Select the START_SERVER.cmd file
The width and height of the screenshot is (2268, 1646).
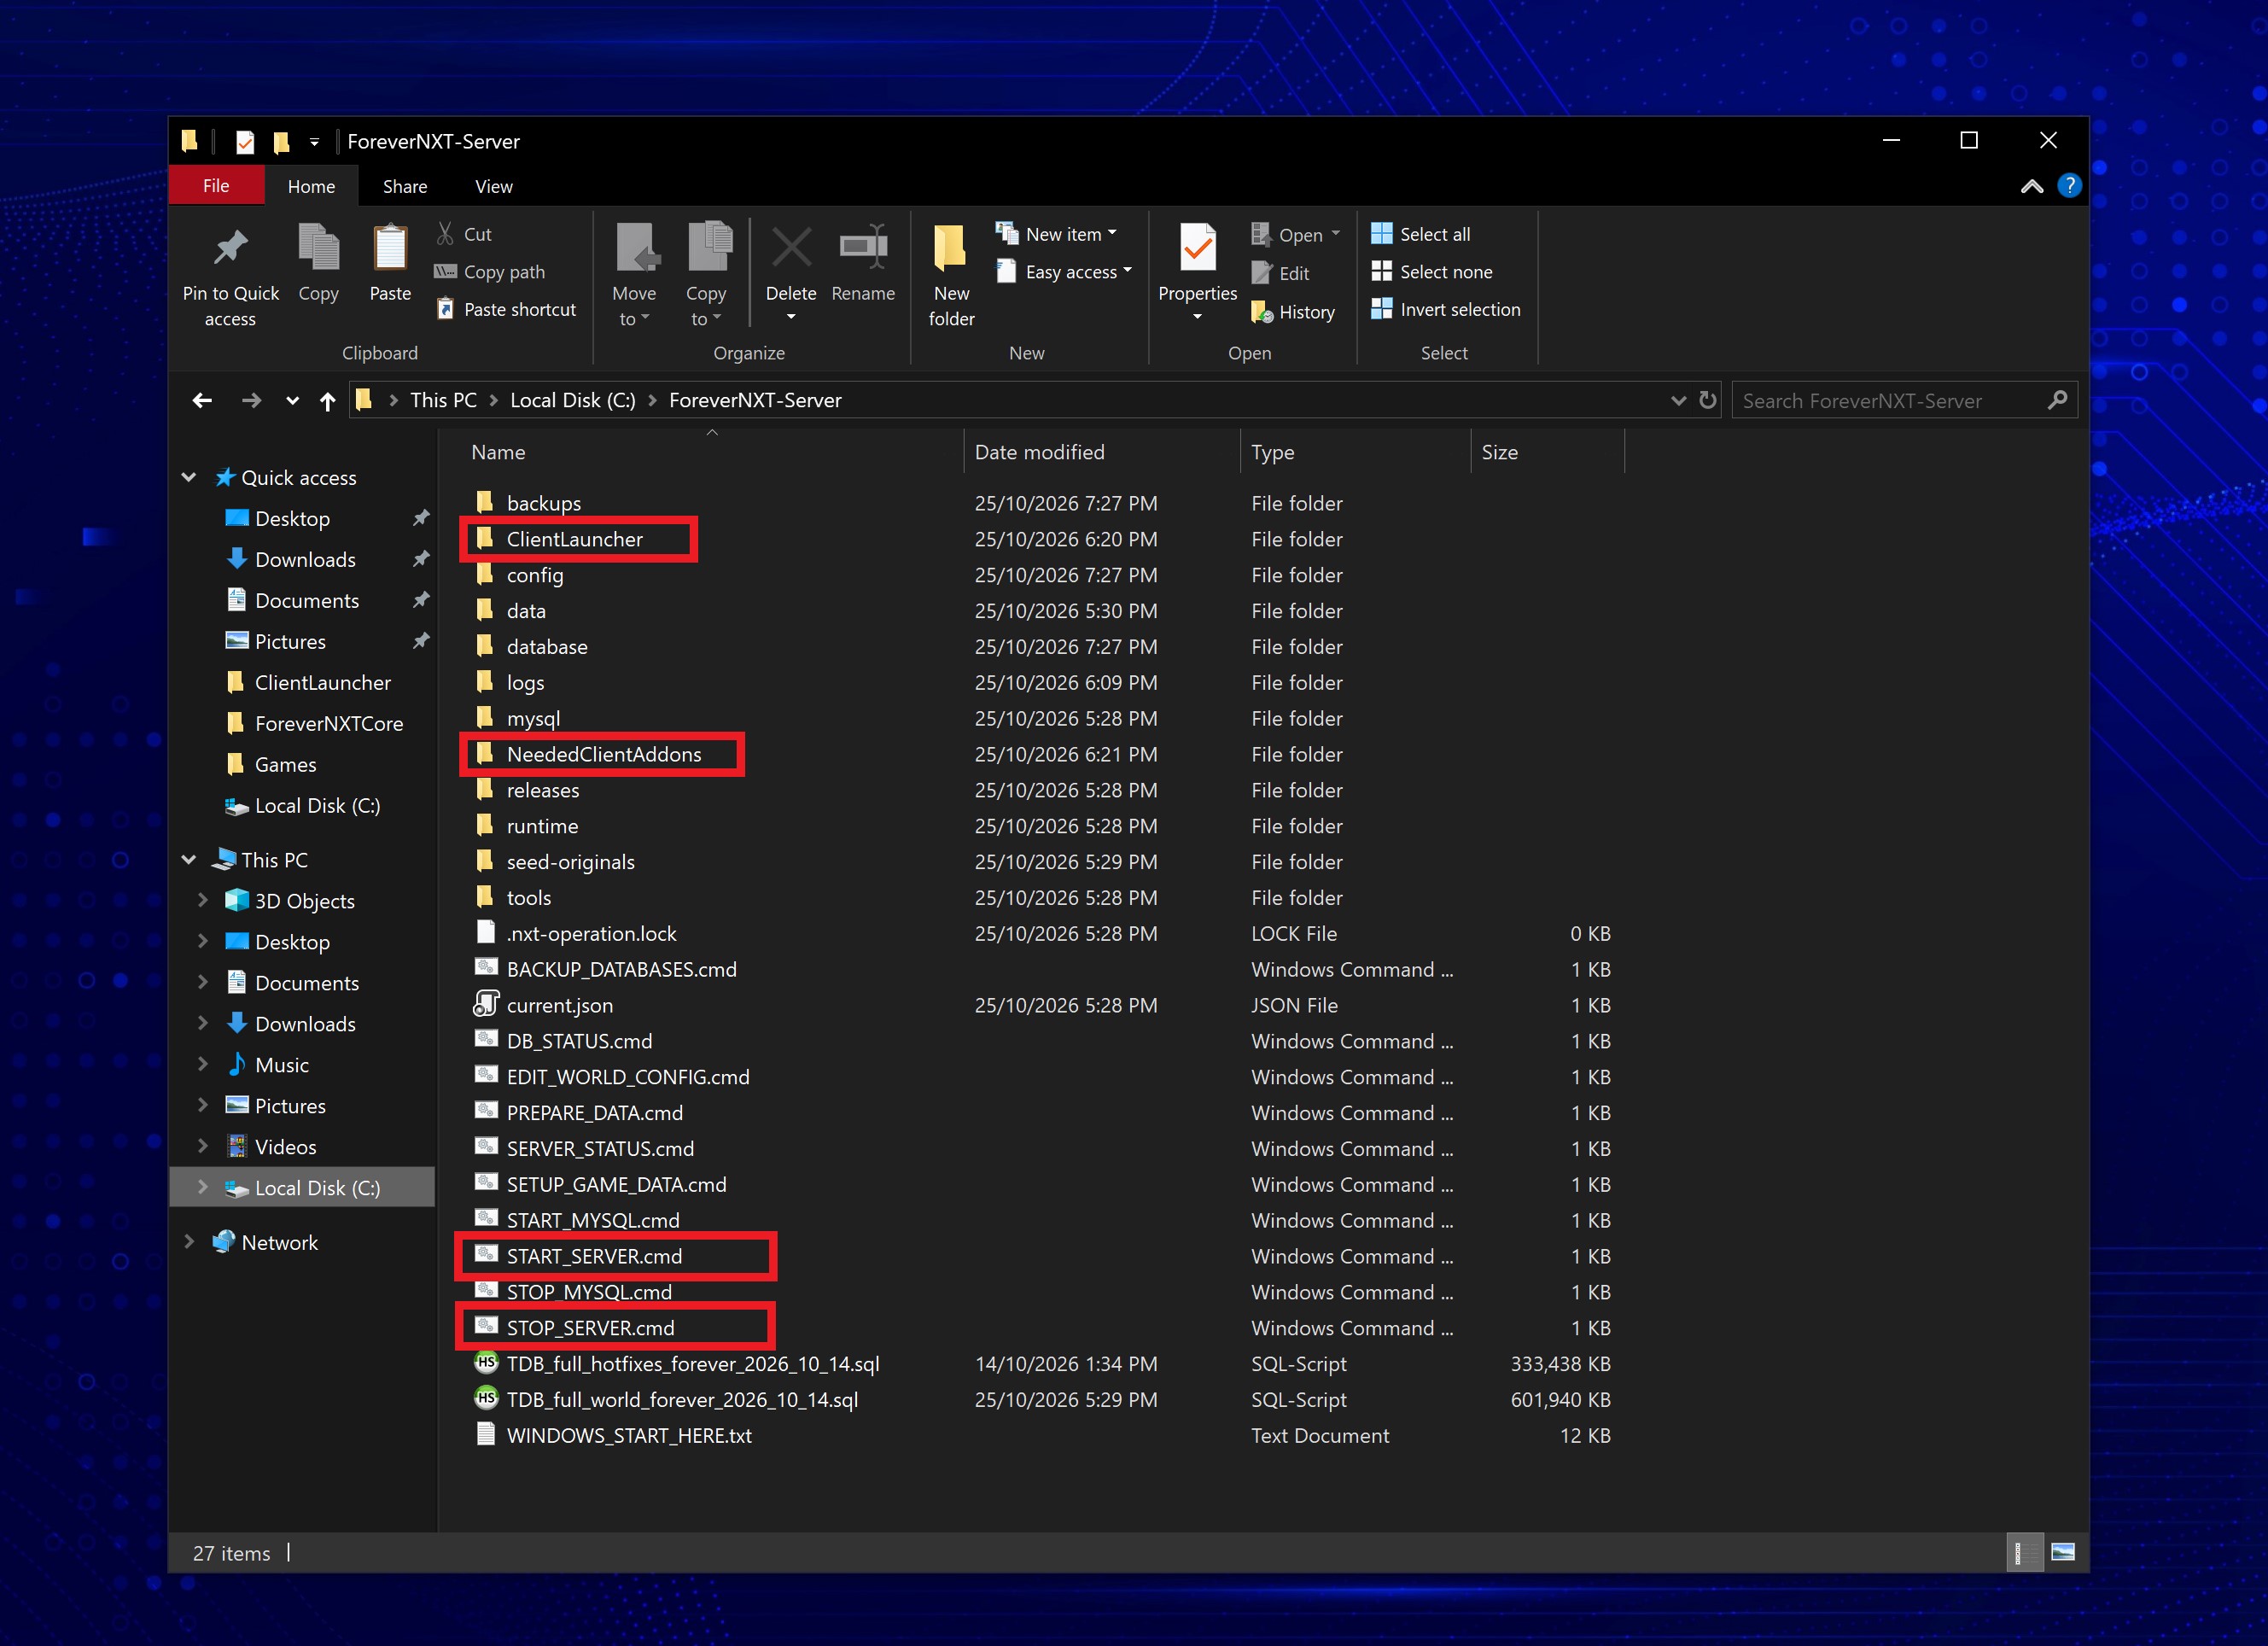pyautogui.click(x=594, y=1256)
